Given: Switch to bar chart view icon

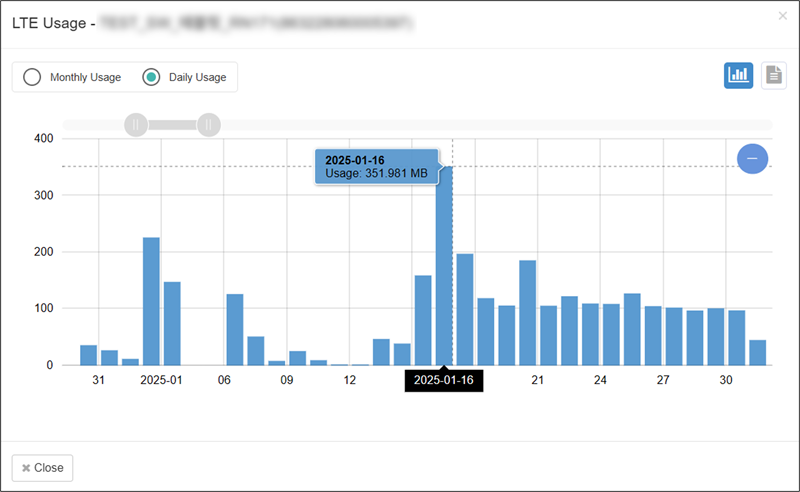Looking at the screenshot, I should point(738,75).
